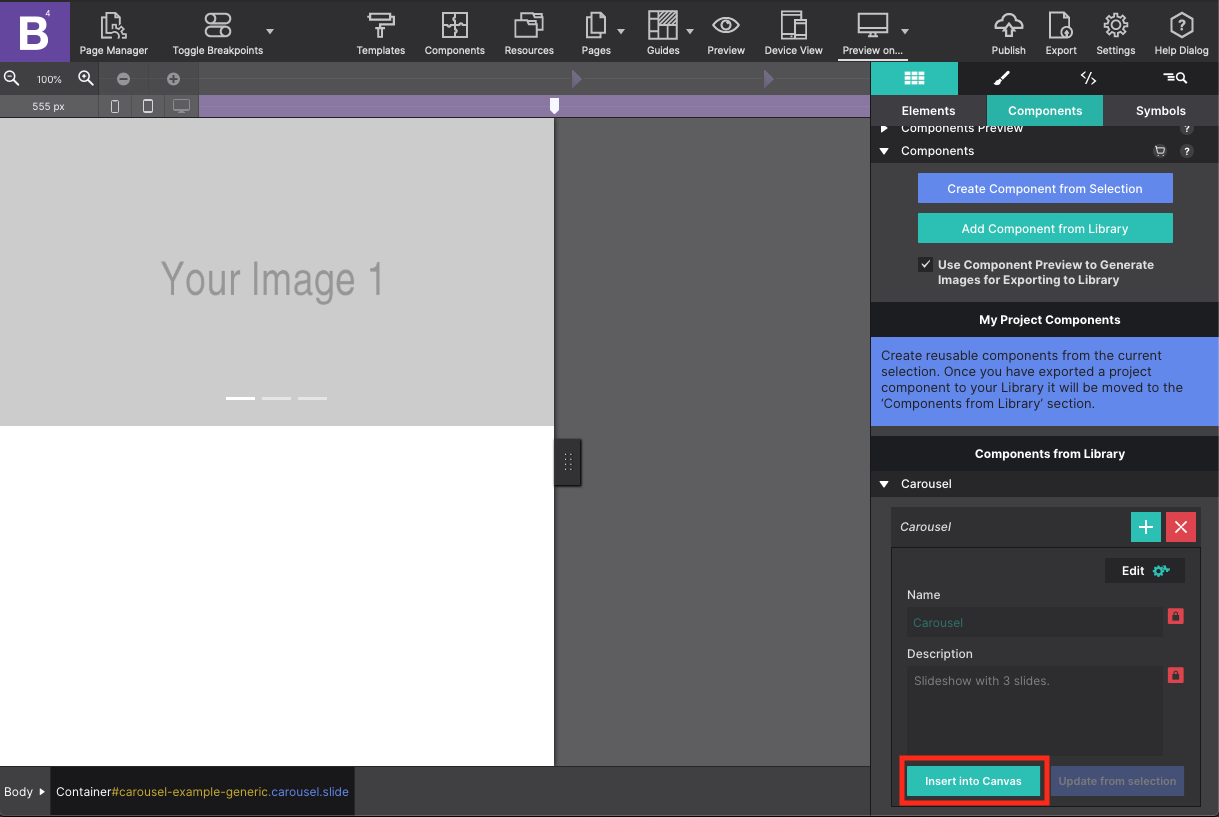Open the Resources folder icon
Viewport: 1219px width, 817px height.
tap(529, 26)
